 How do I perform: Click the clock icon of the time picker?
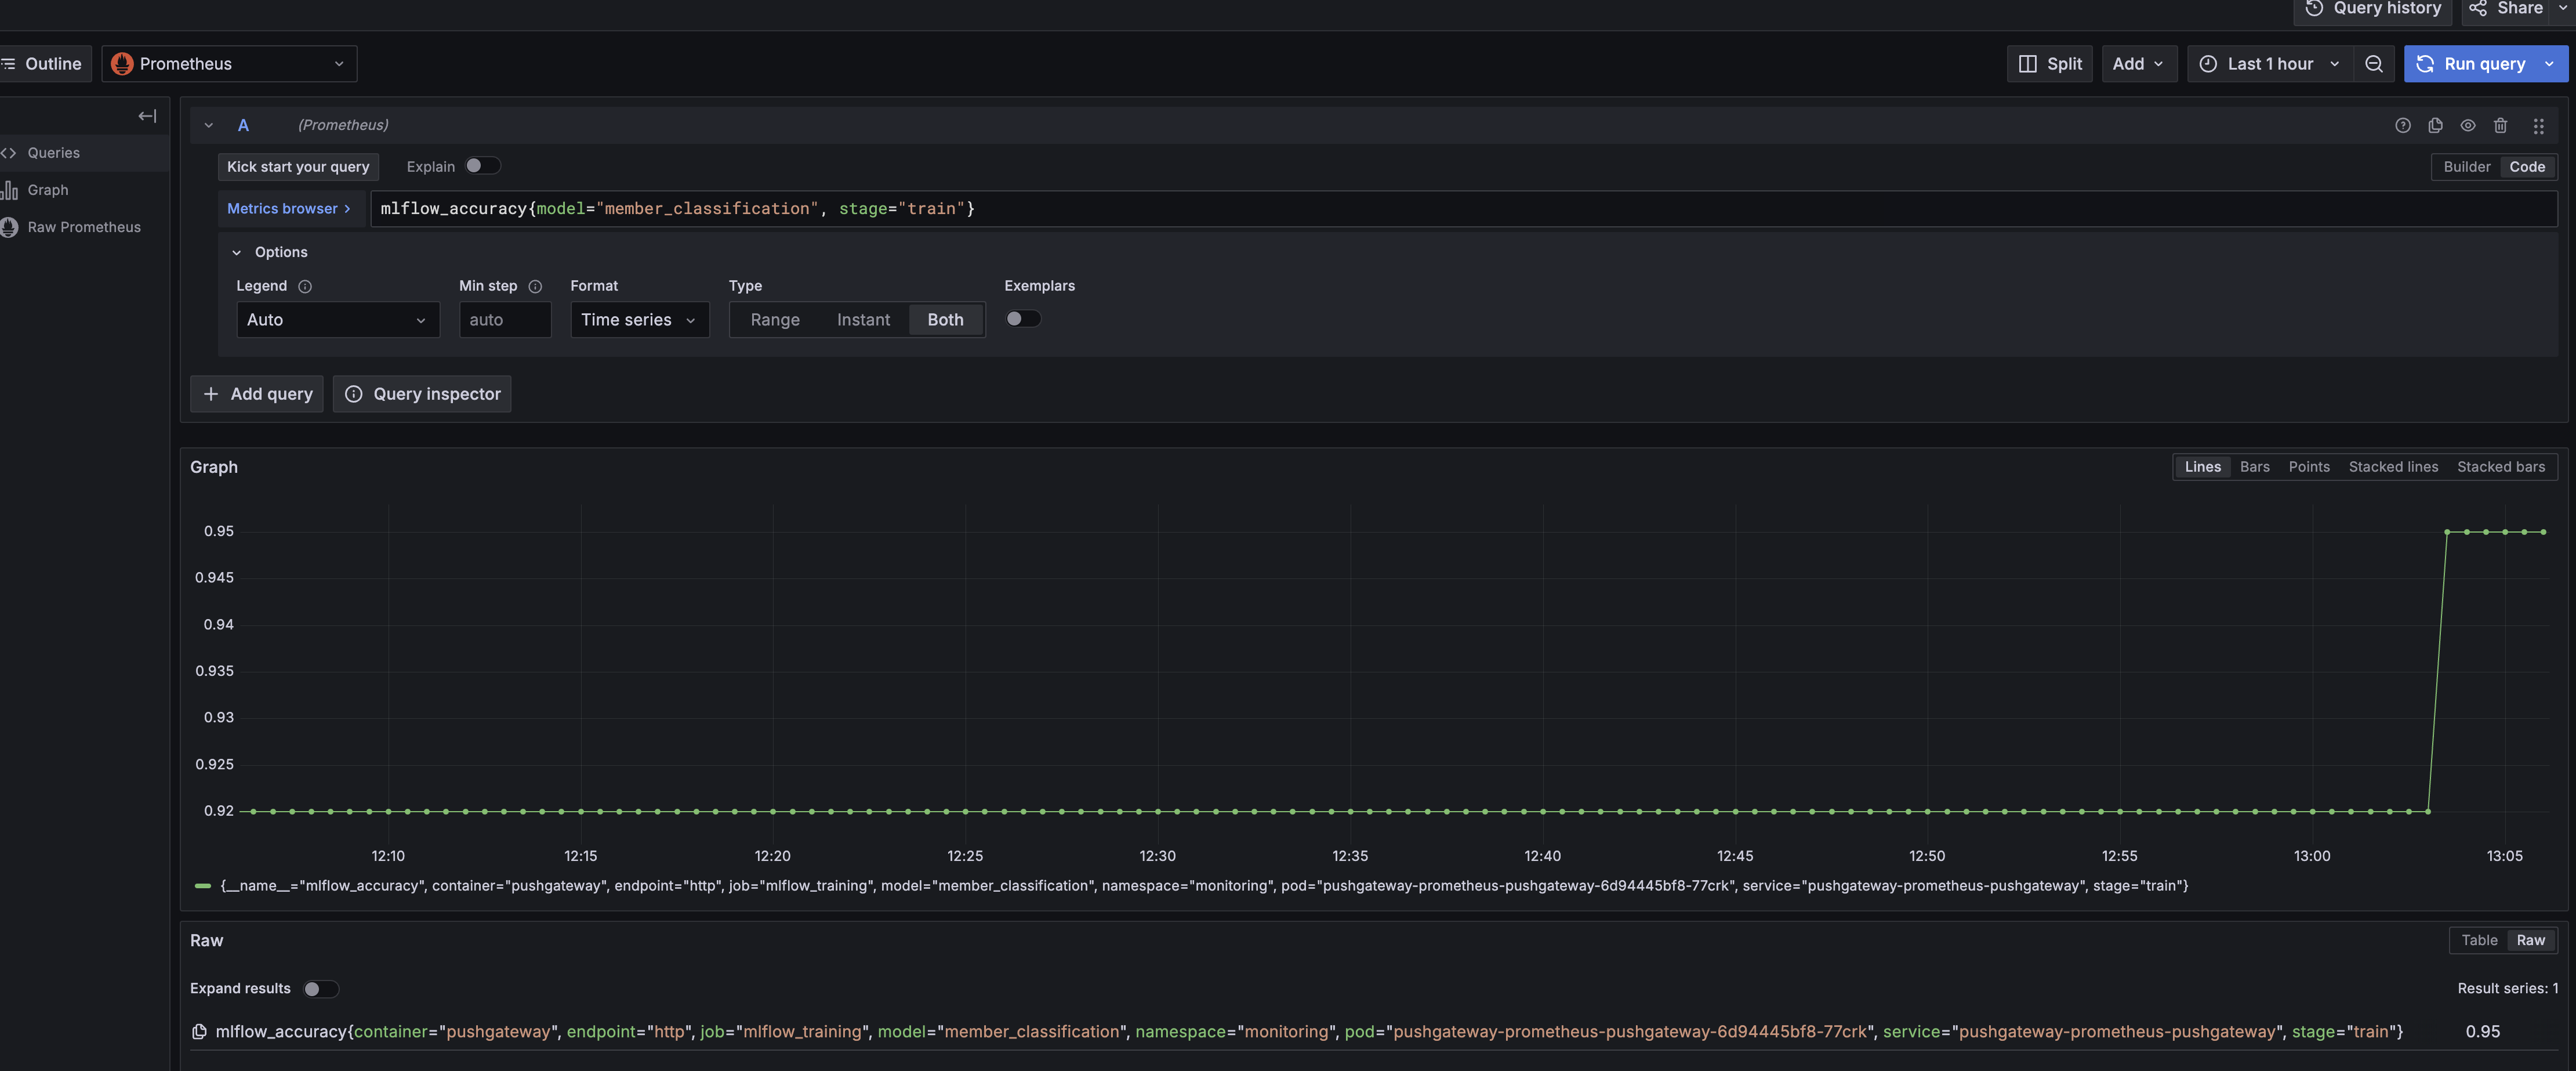(2208, 64)
